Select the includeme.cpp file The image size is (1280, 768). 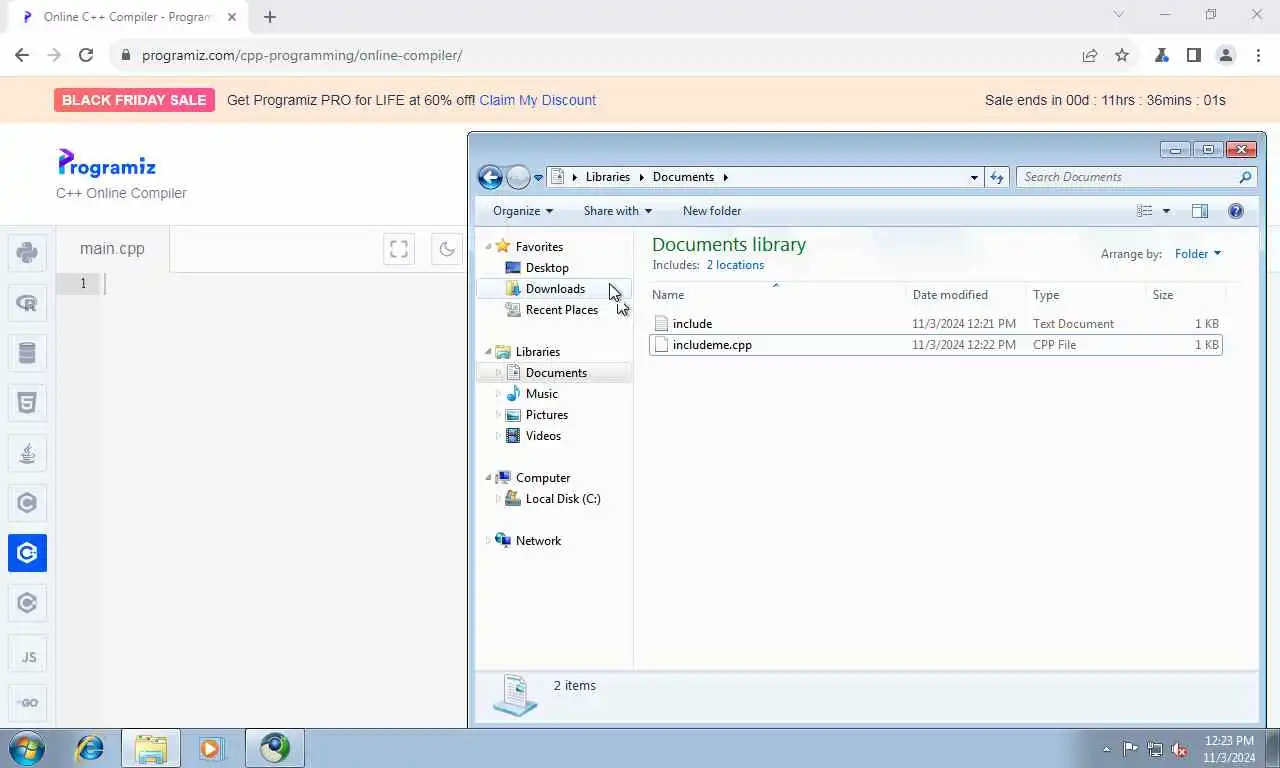point(936,345)
